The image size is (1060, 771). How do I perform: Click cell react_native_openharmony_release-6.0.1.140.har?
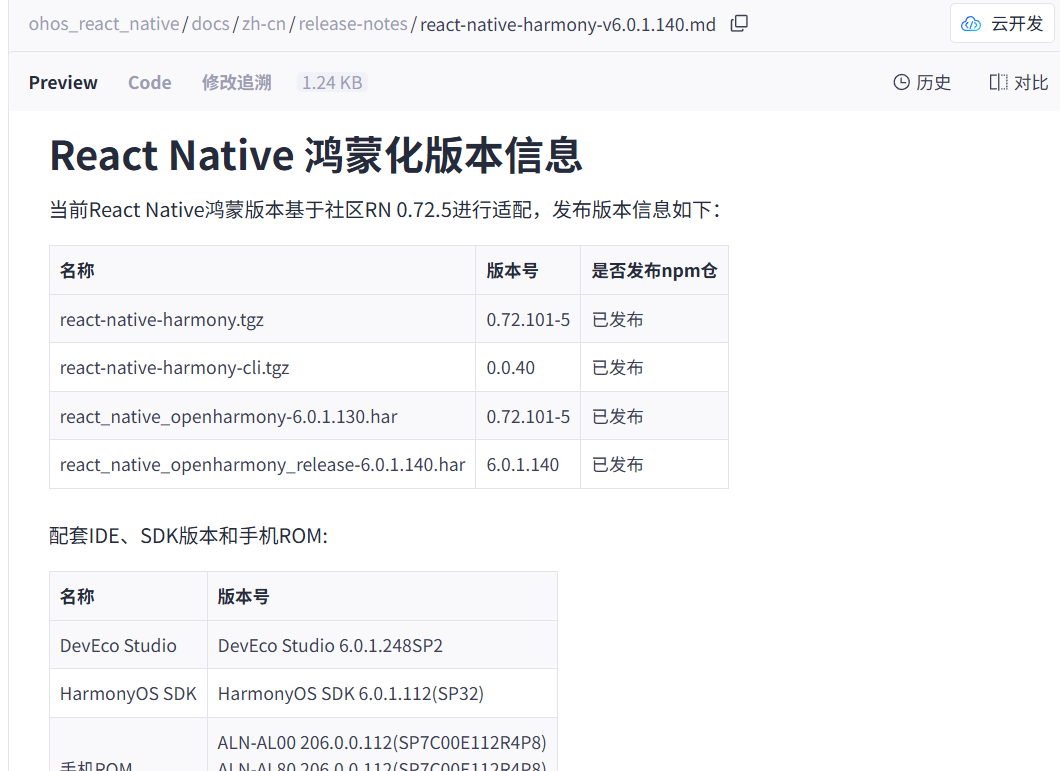262,465
